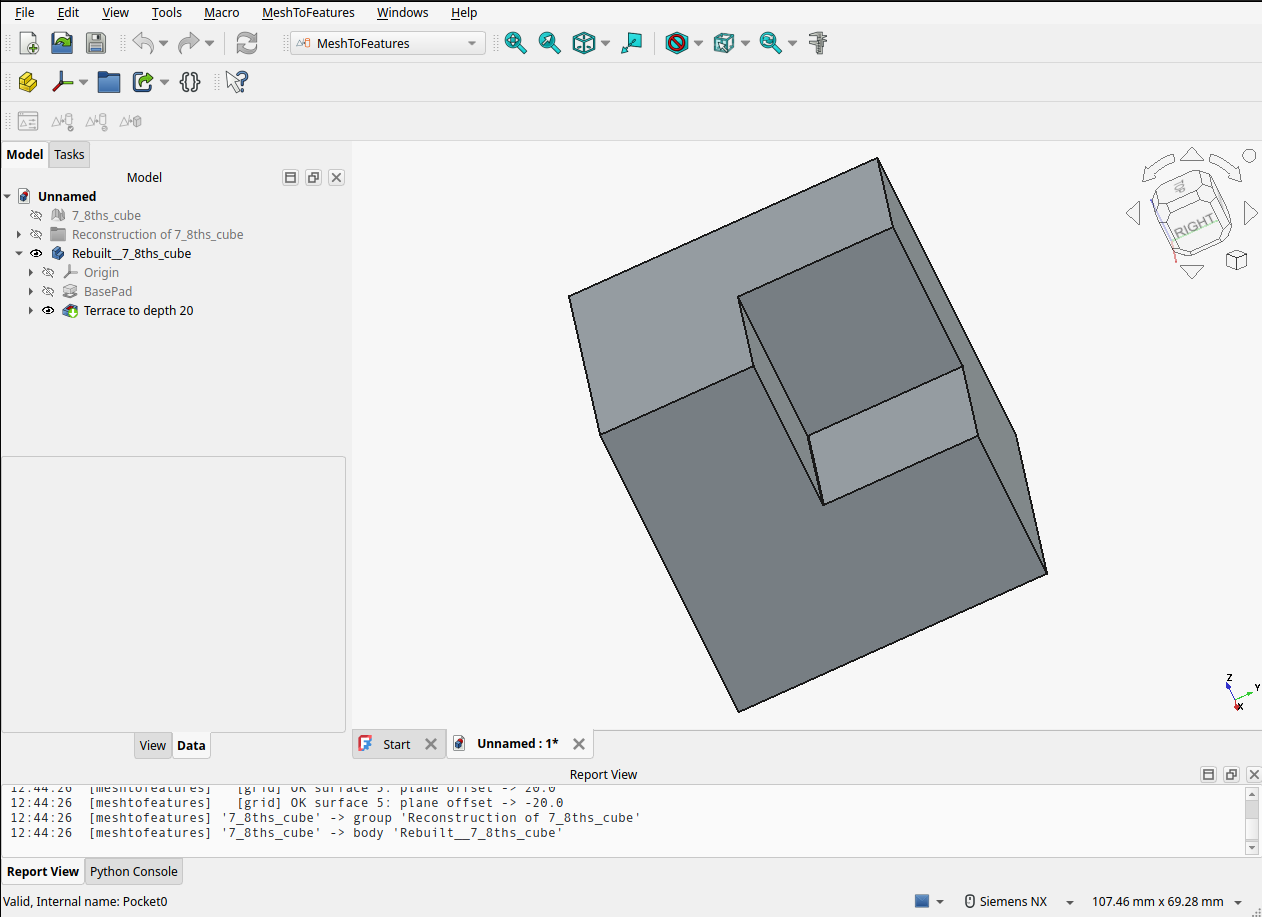Screen dimensions: 1262x917
Task: Click the status bar blue color indicator
Action: [x=922, y=902]
